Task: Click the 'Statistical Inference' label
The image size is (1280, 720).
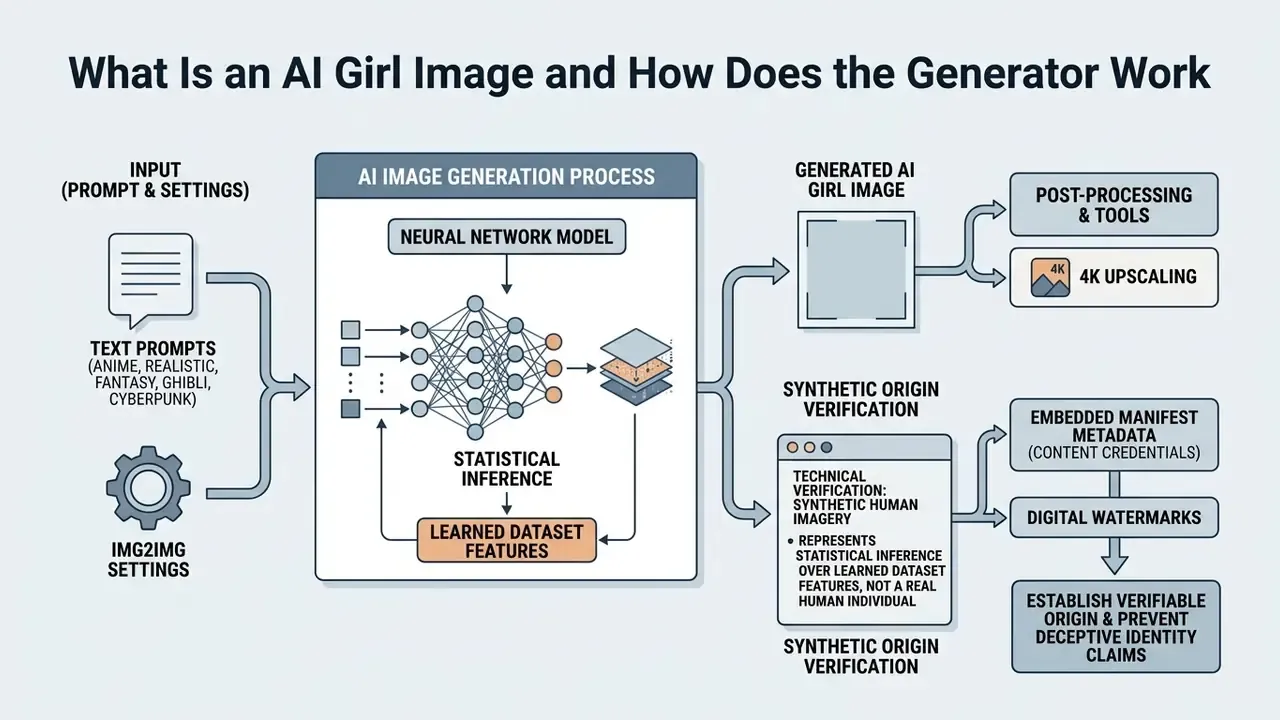Action: click(506, 469)
